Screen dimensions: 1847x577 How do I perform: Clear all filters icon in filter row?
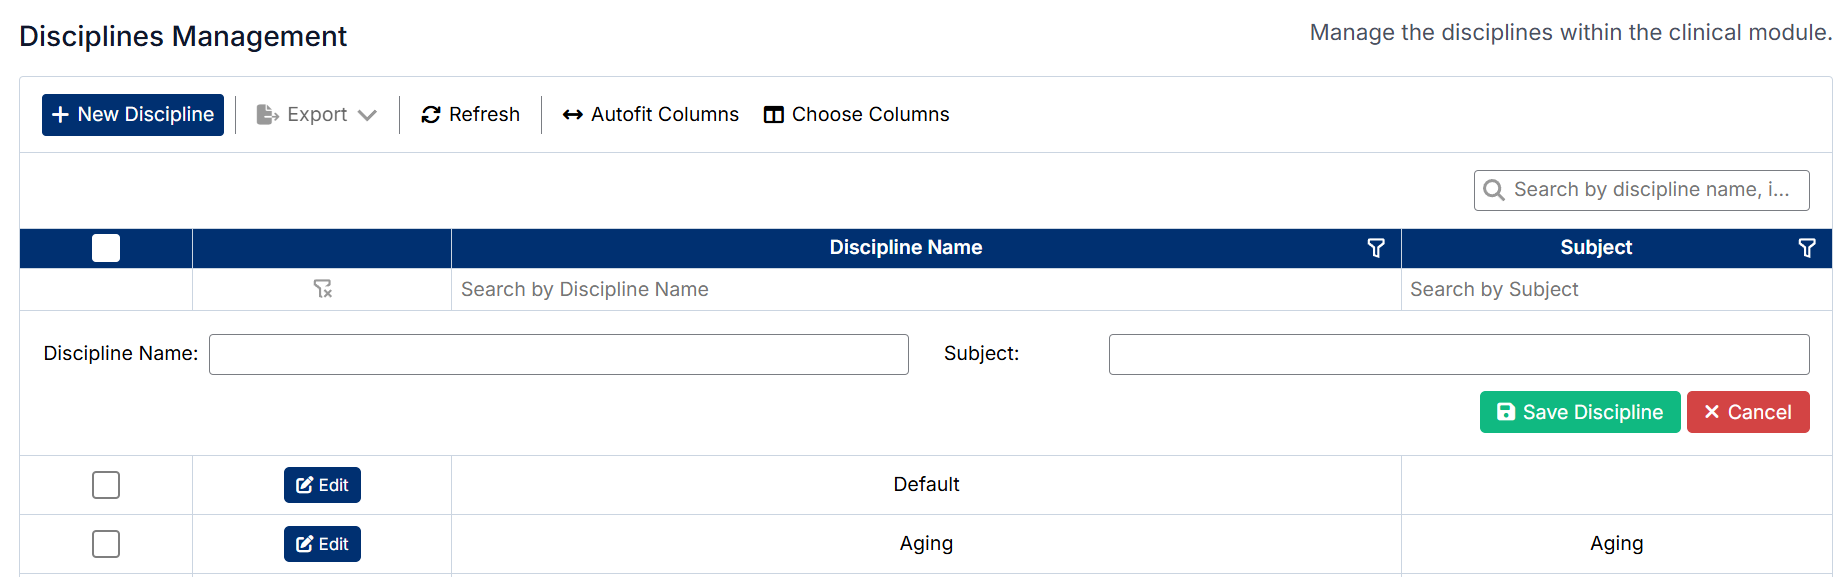(x=322, y=289)
